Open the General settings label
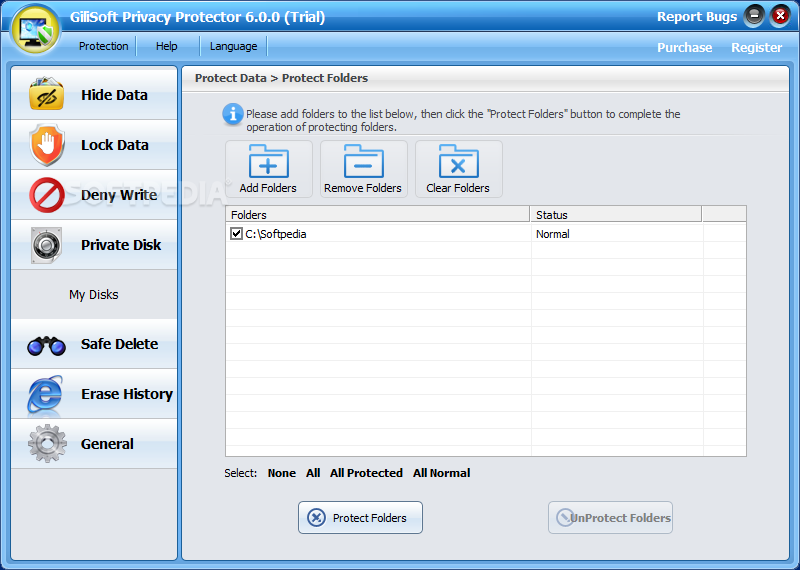The height and width of the screenshot is (570, 800). (x=107, y=444)
